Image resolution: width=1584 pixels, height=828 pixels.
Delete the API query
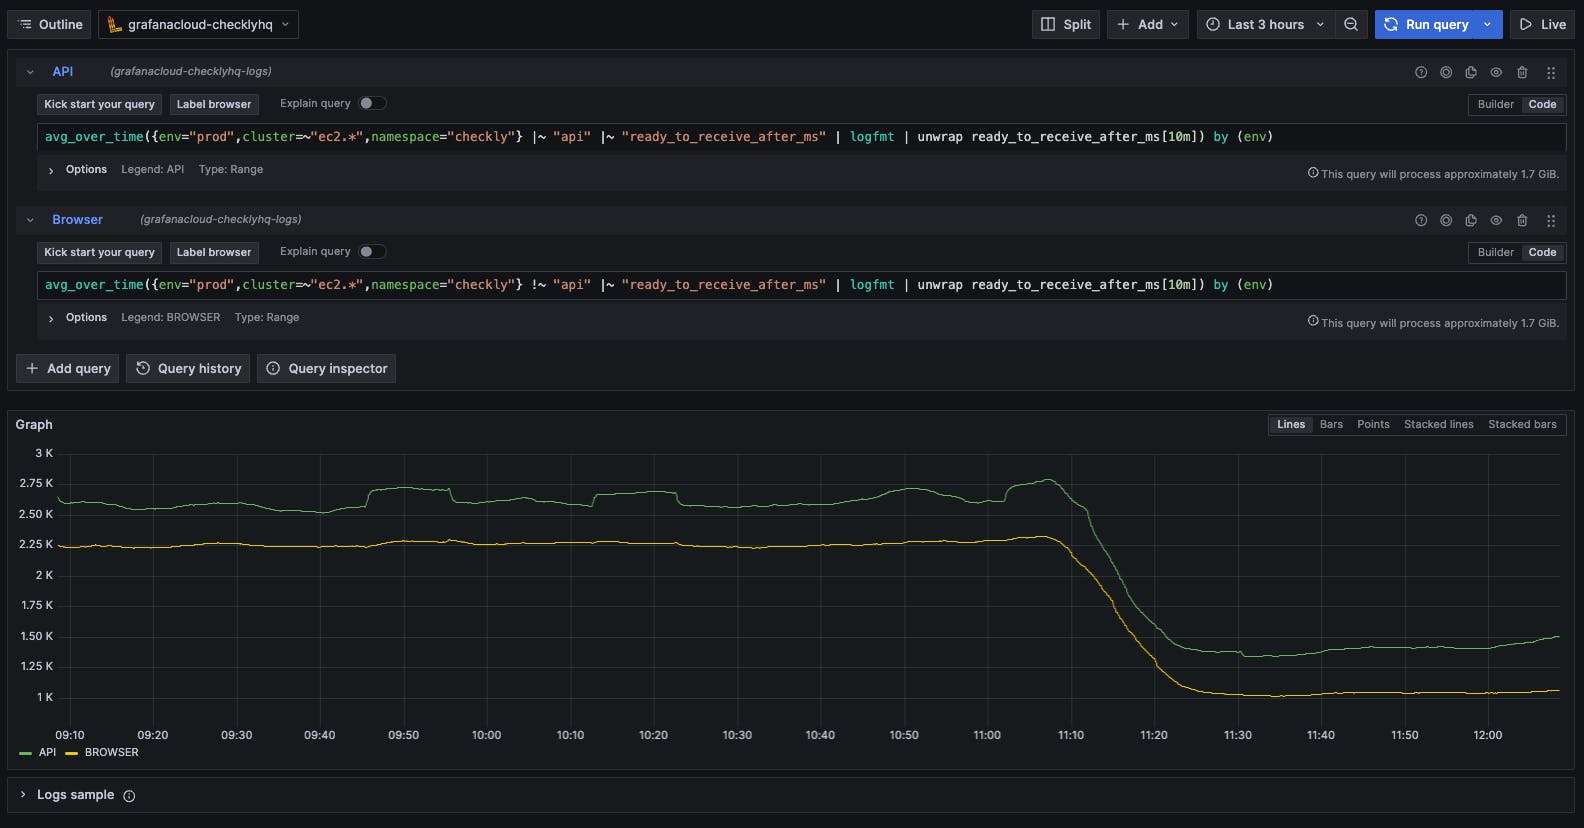[x=1522, y=72]
